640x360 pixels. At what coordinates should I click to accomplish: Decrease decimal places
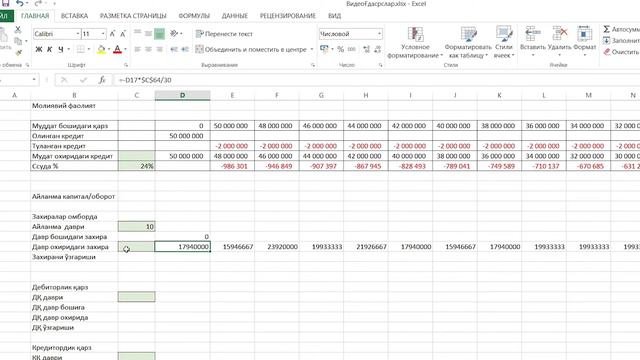point(377,49)
